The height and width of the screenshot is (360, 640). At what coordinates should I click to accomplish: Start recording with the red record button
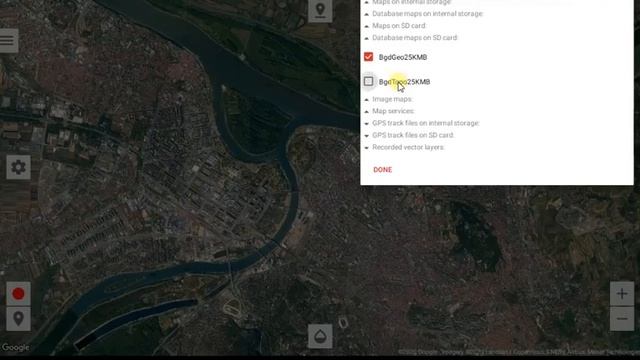click(x=18, y=293)
